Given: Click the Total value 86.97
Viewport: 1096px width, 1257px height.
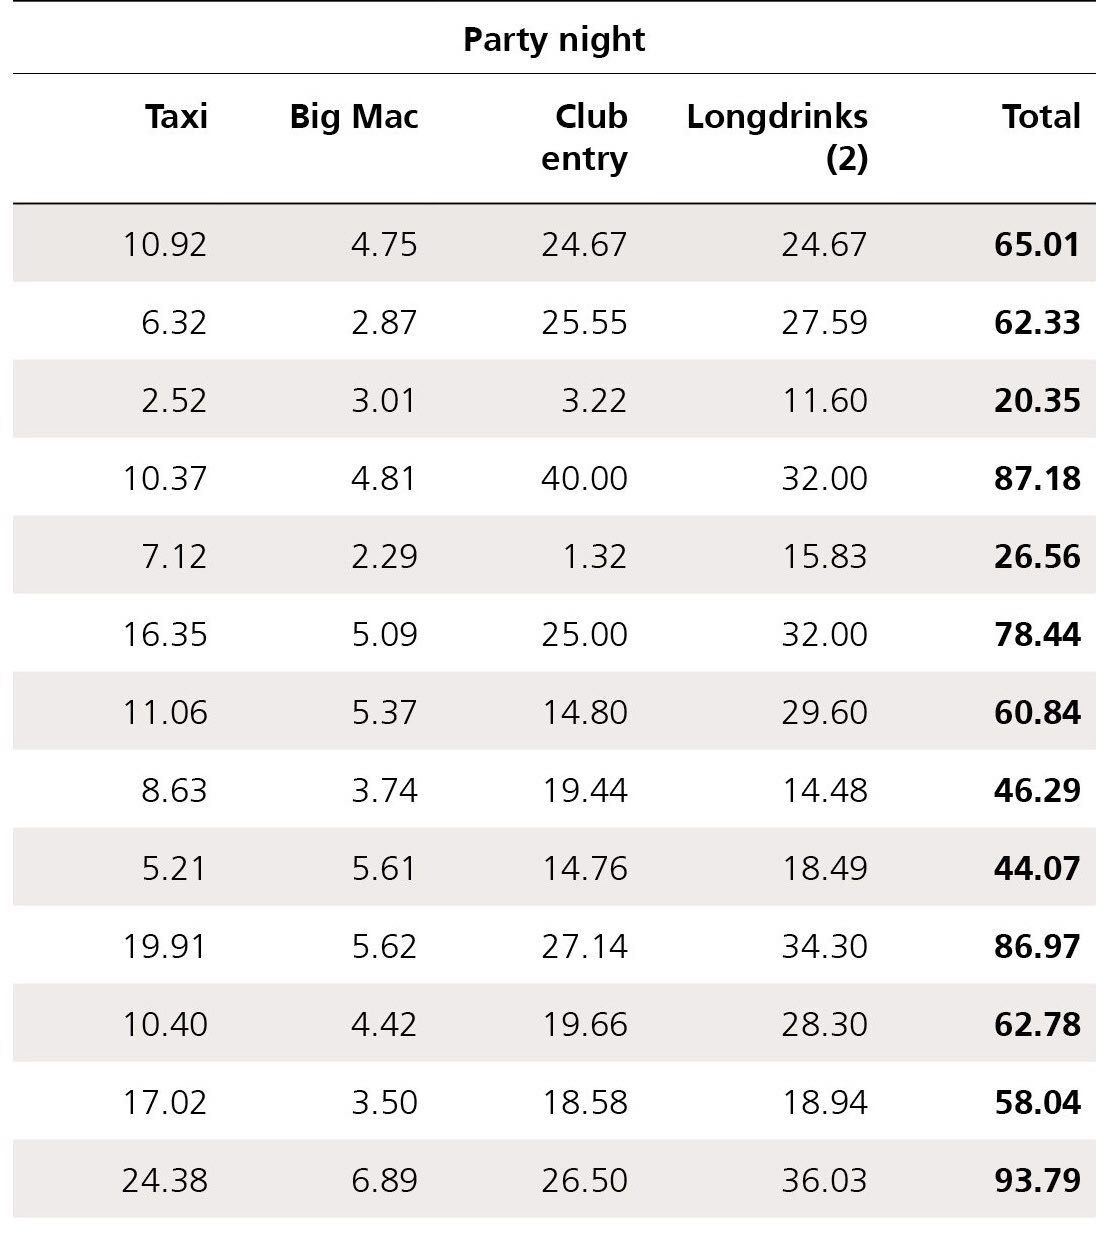Looking at the screenshot, I should tap(1037, 947).
